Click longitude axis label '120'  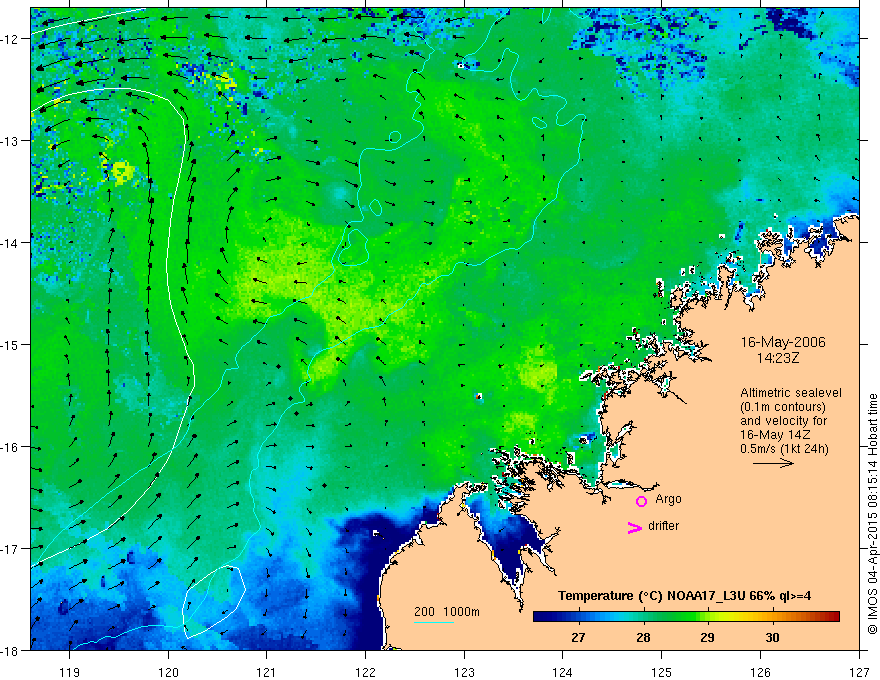[x=168, y=672]
